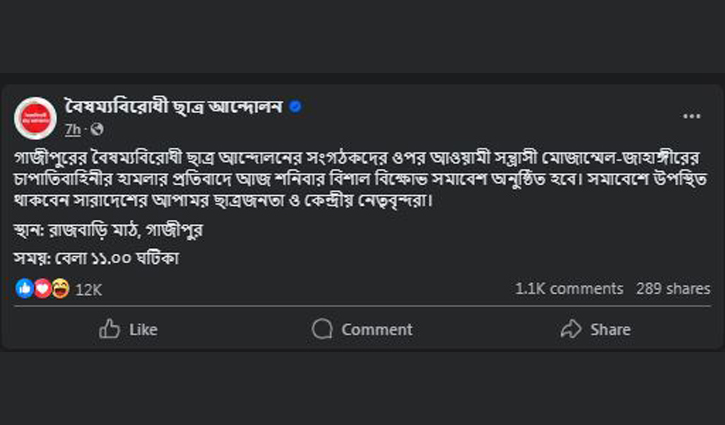Open the বৈষম্যবিরোধী ছাত্র আন্দোলন page name link

[x=173, y=107]
